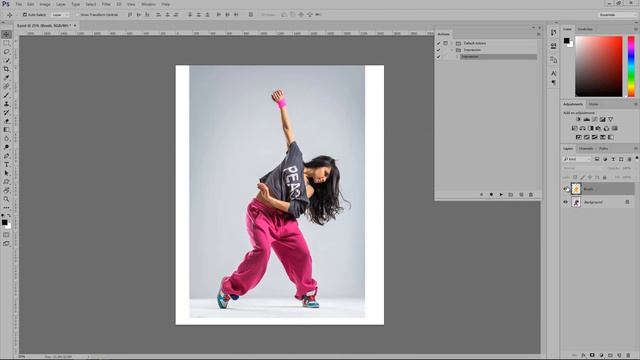This screenshot has height=360, width=640.
Task: Select the Crop tool
Action: pyautogui.click(x=6, y=69)
